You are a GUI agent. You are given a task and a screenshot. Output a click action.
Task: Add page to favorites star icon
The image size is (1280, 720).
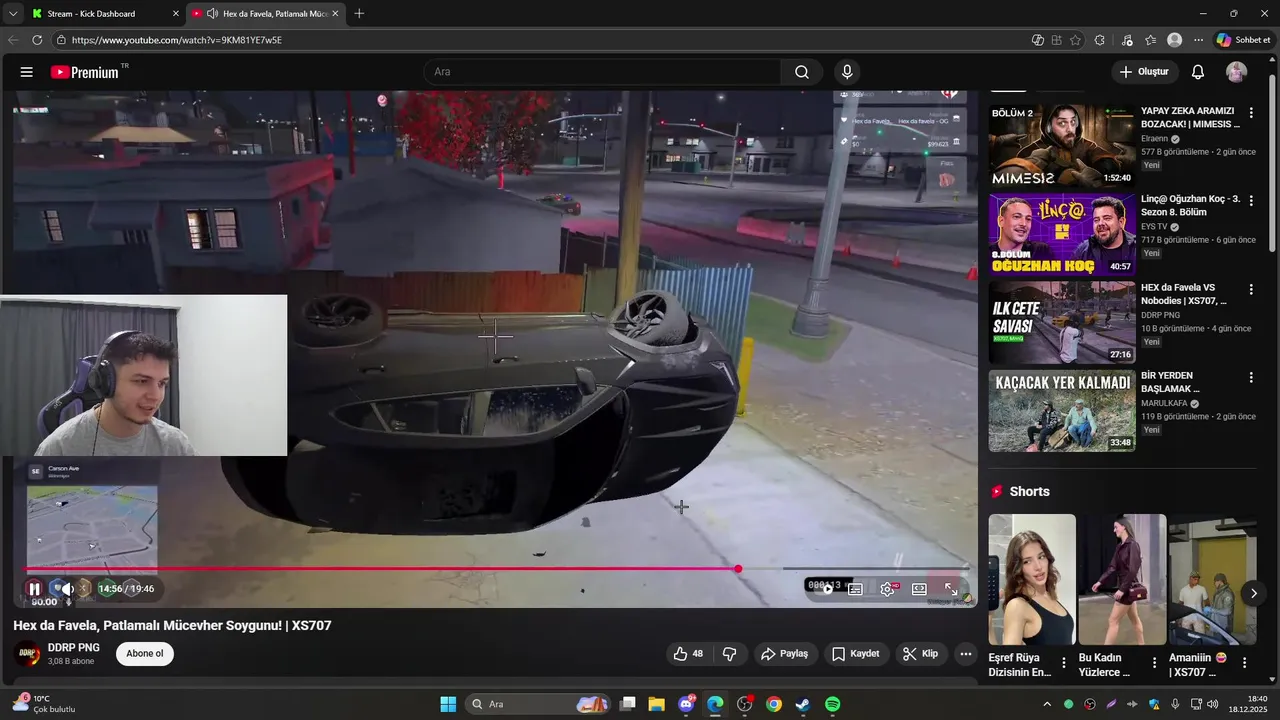pos(1075,40)
